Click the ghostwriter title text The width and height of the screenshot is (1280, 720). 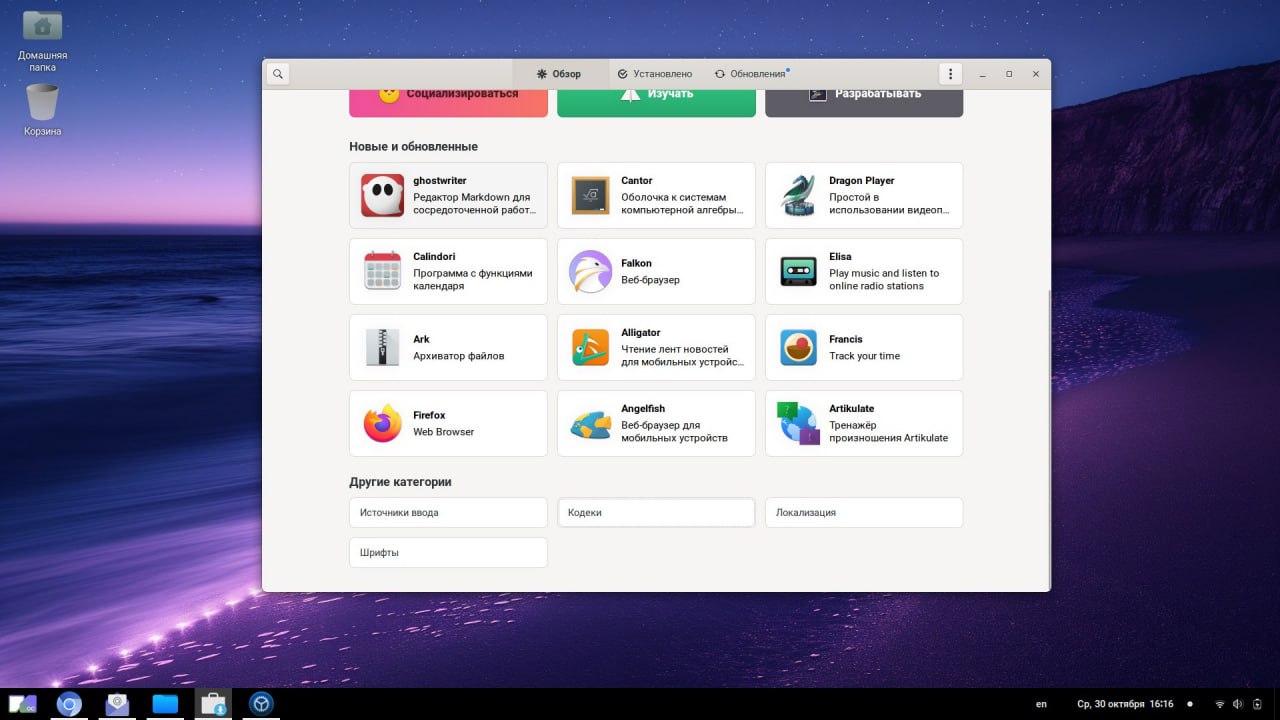[x=440, y=181]
